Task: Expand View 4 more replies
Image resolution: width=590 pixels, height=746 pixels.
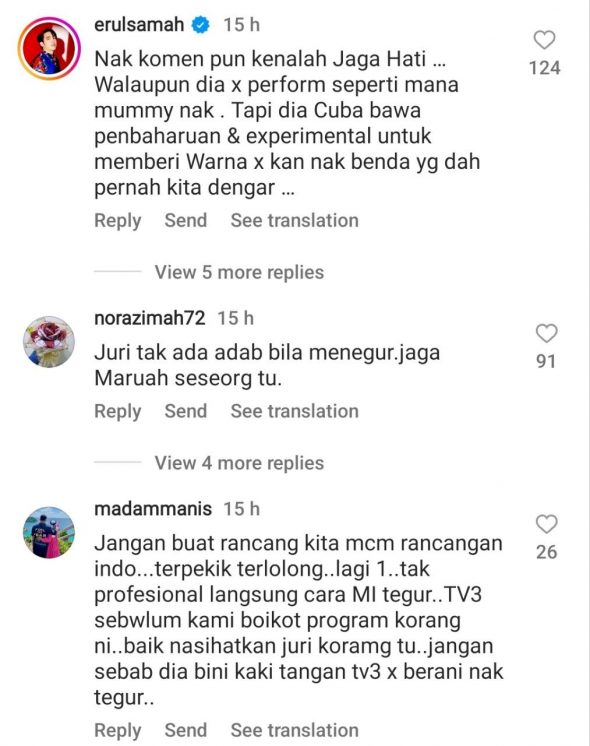Action: pyautogui.click(x=239, y=463)
